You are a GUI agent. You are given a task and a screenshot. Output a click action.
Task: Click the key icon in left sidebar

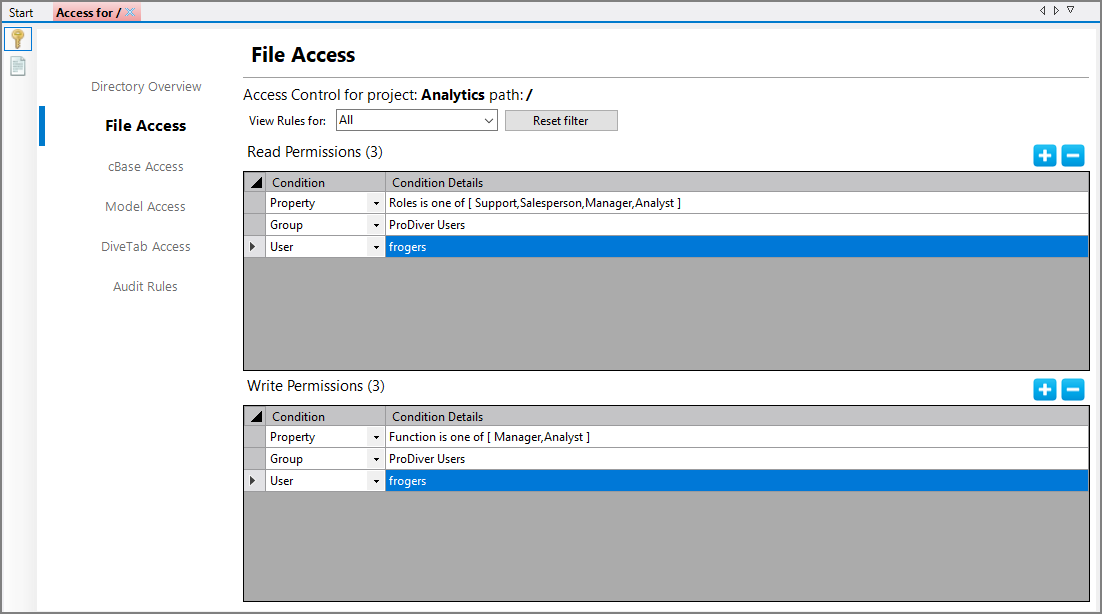point(18,39)
